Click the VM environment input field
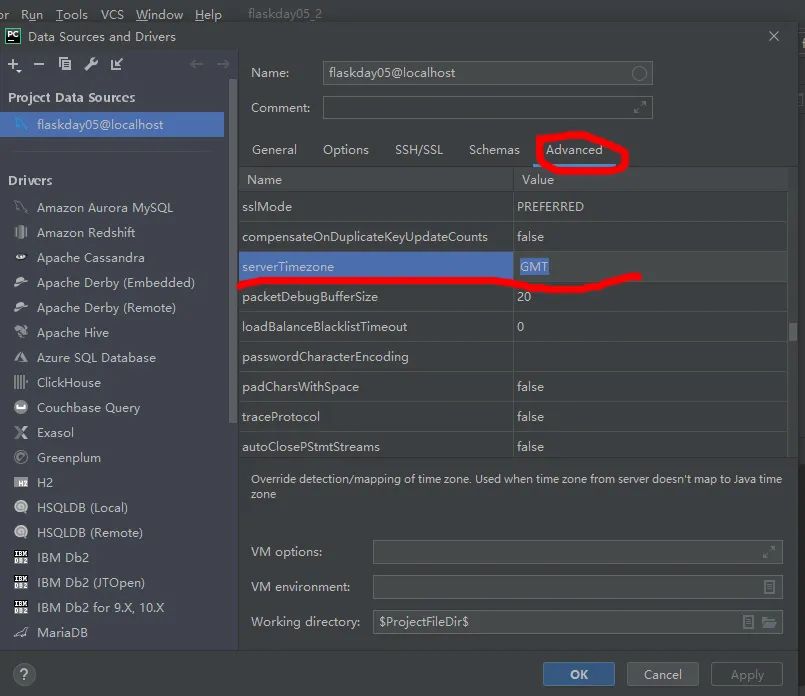 578,587
